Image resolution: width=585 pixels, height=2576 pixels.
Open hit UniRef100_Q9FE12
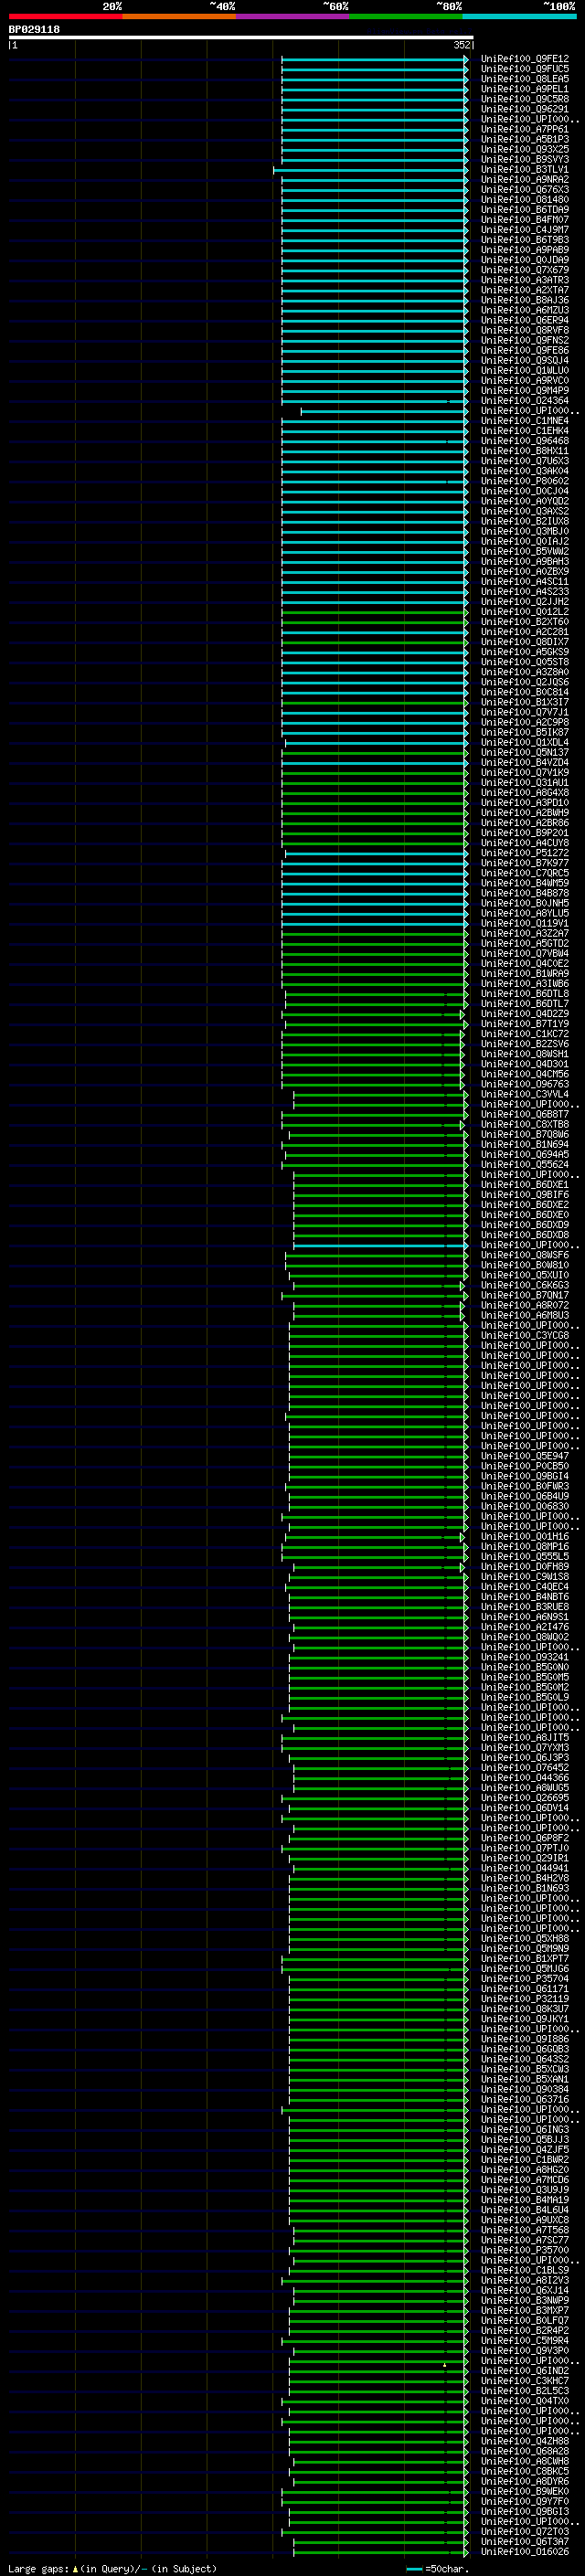[x=525, y=59]
